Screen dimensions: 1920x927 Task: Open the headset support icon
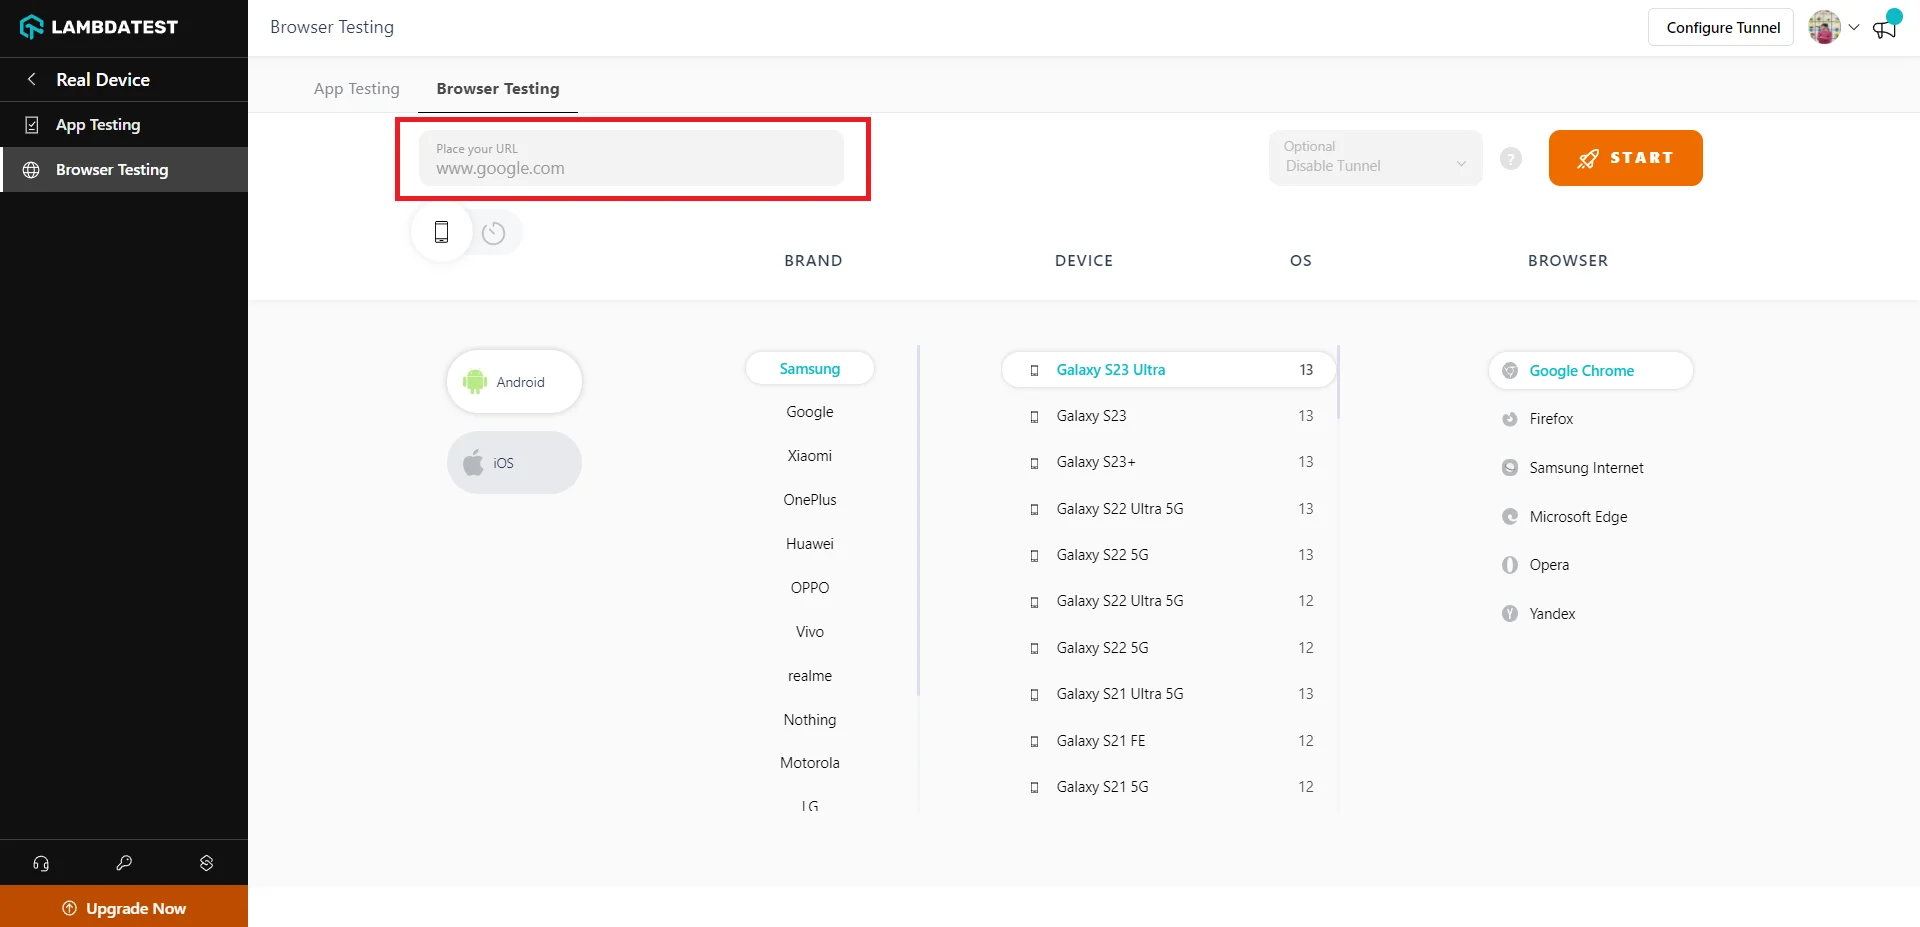tap(41, 863)
